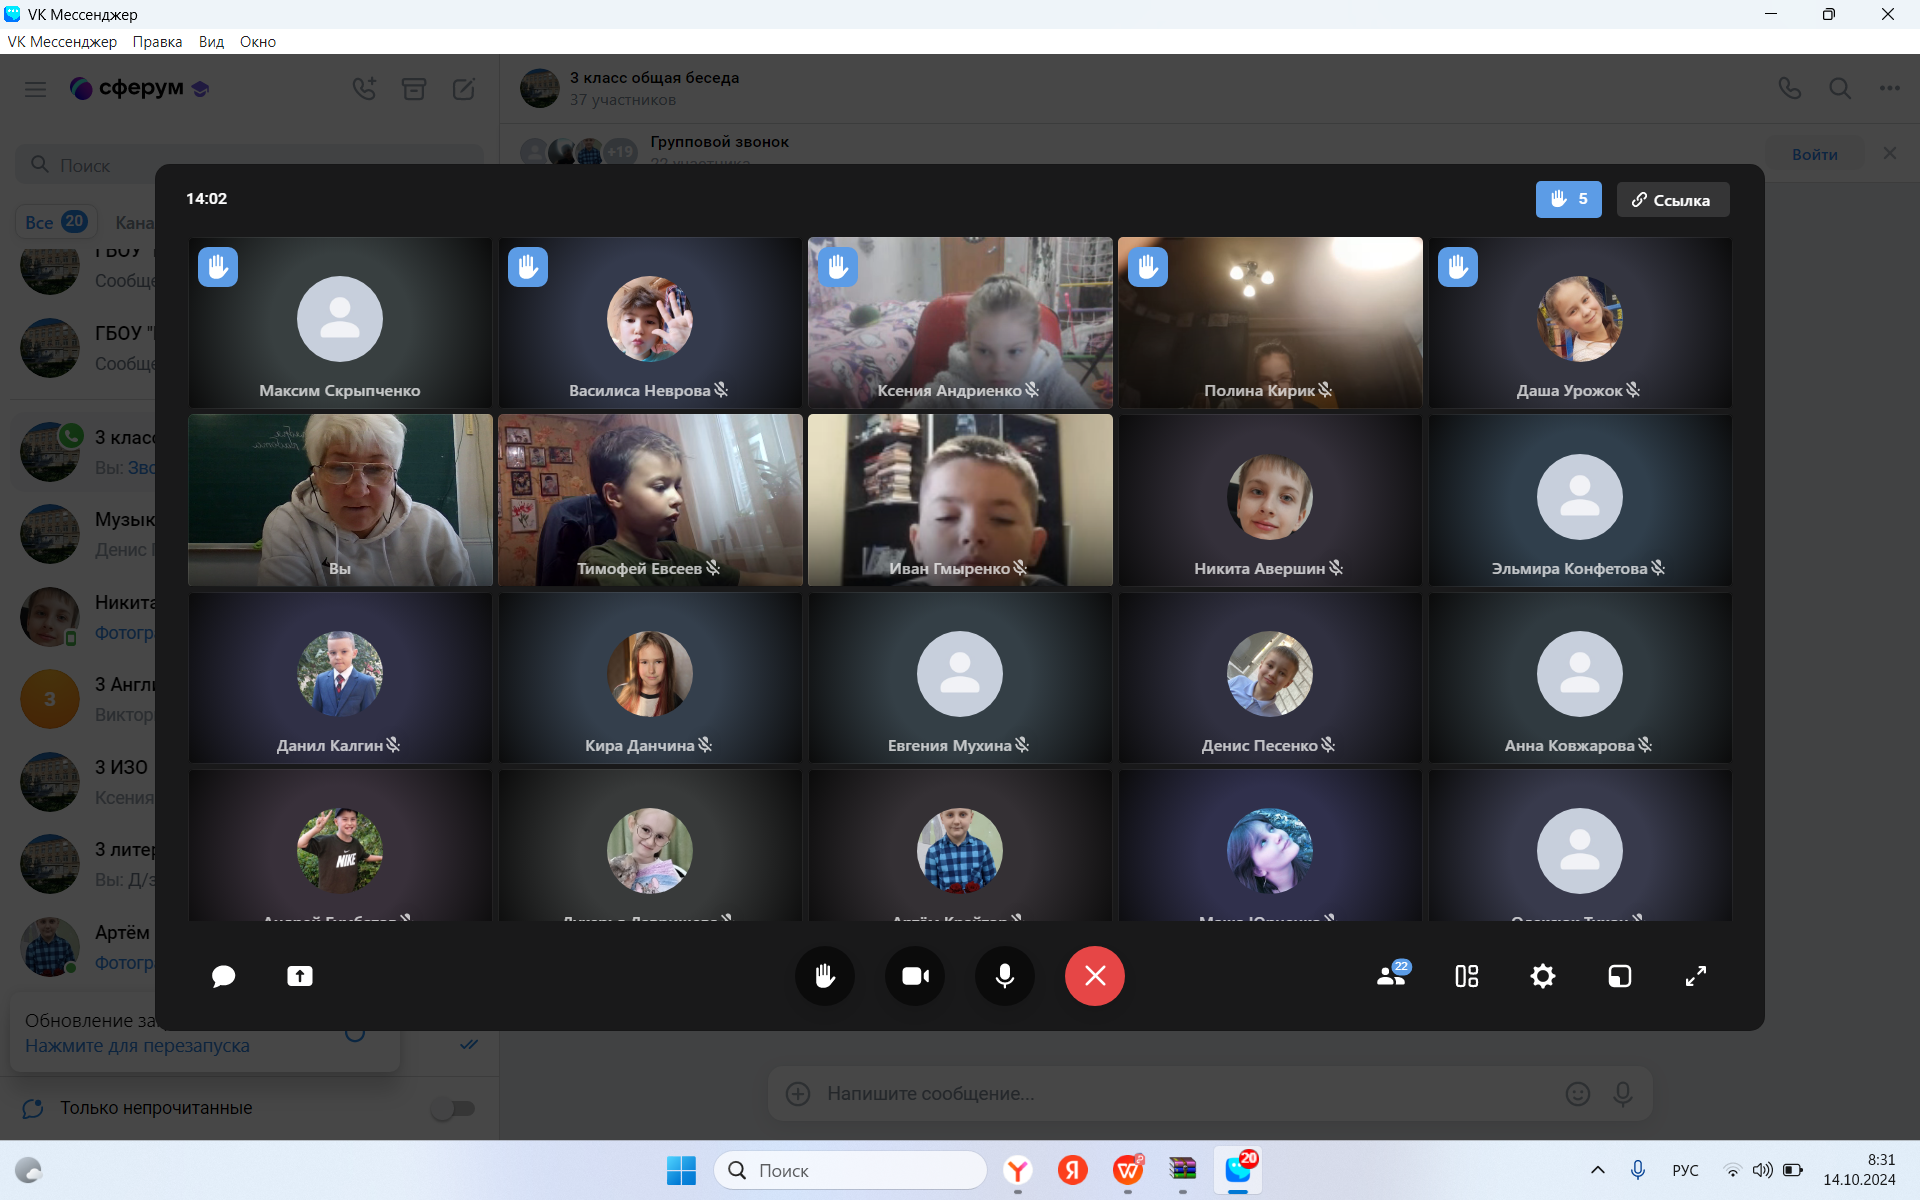The width and height of the screenshot is (1920, 1200).
Task: Minimize call to picture-in-picture icon
Action: [x=1620, y=976]
